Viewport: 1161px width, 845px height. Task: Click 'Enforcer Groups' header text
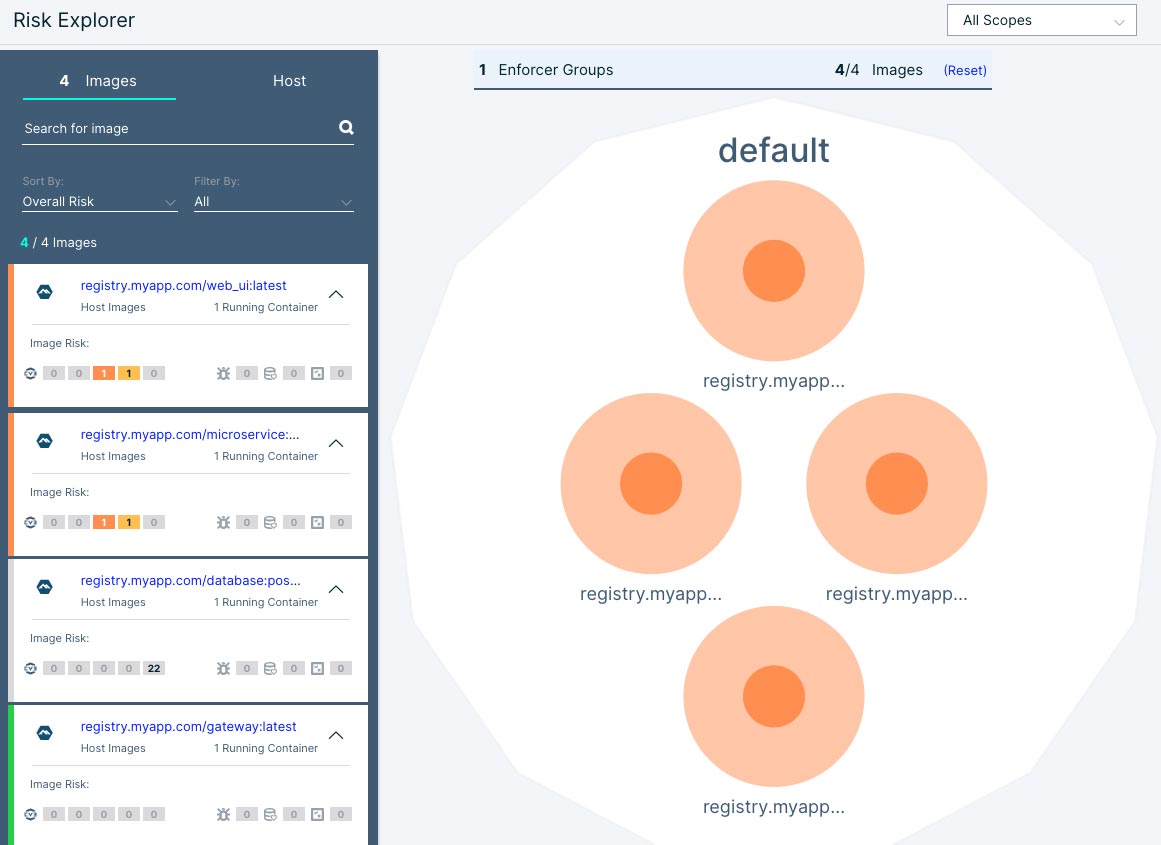coord(555,70)
